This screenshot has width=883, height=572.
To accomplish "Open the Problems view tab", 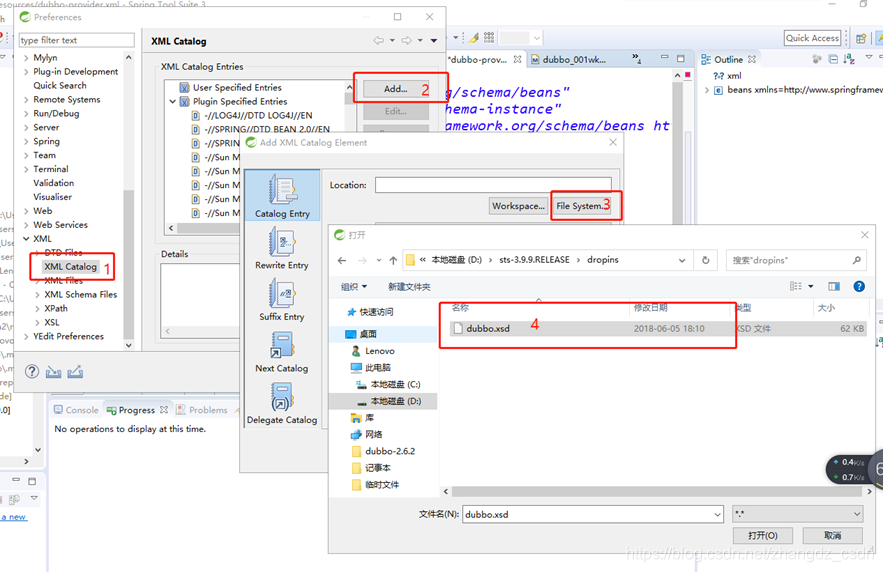I will (202, 410).
